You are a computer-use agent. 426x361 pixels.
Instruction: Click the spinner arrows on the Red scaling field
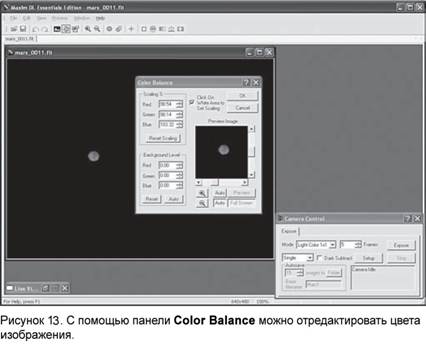pos(180,104)
